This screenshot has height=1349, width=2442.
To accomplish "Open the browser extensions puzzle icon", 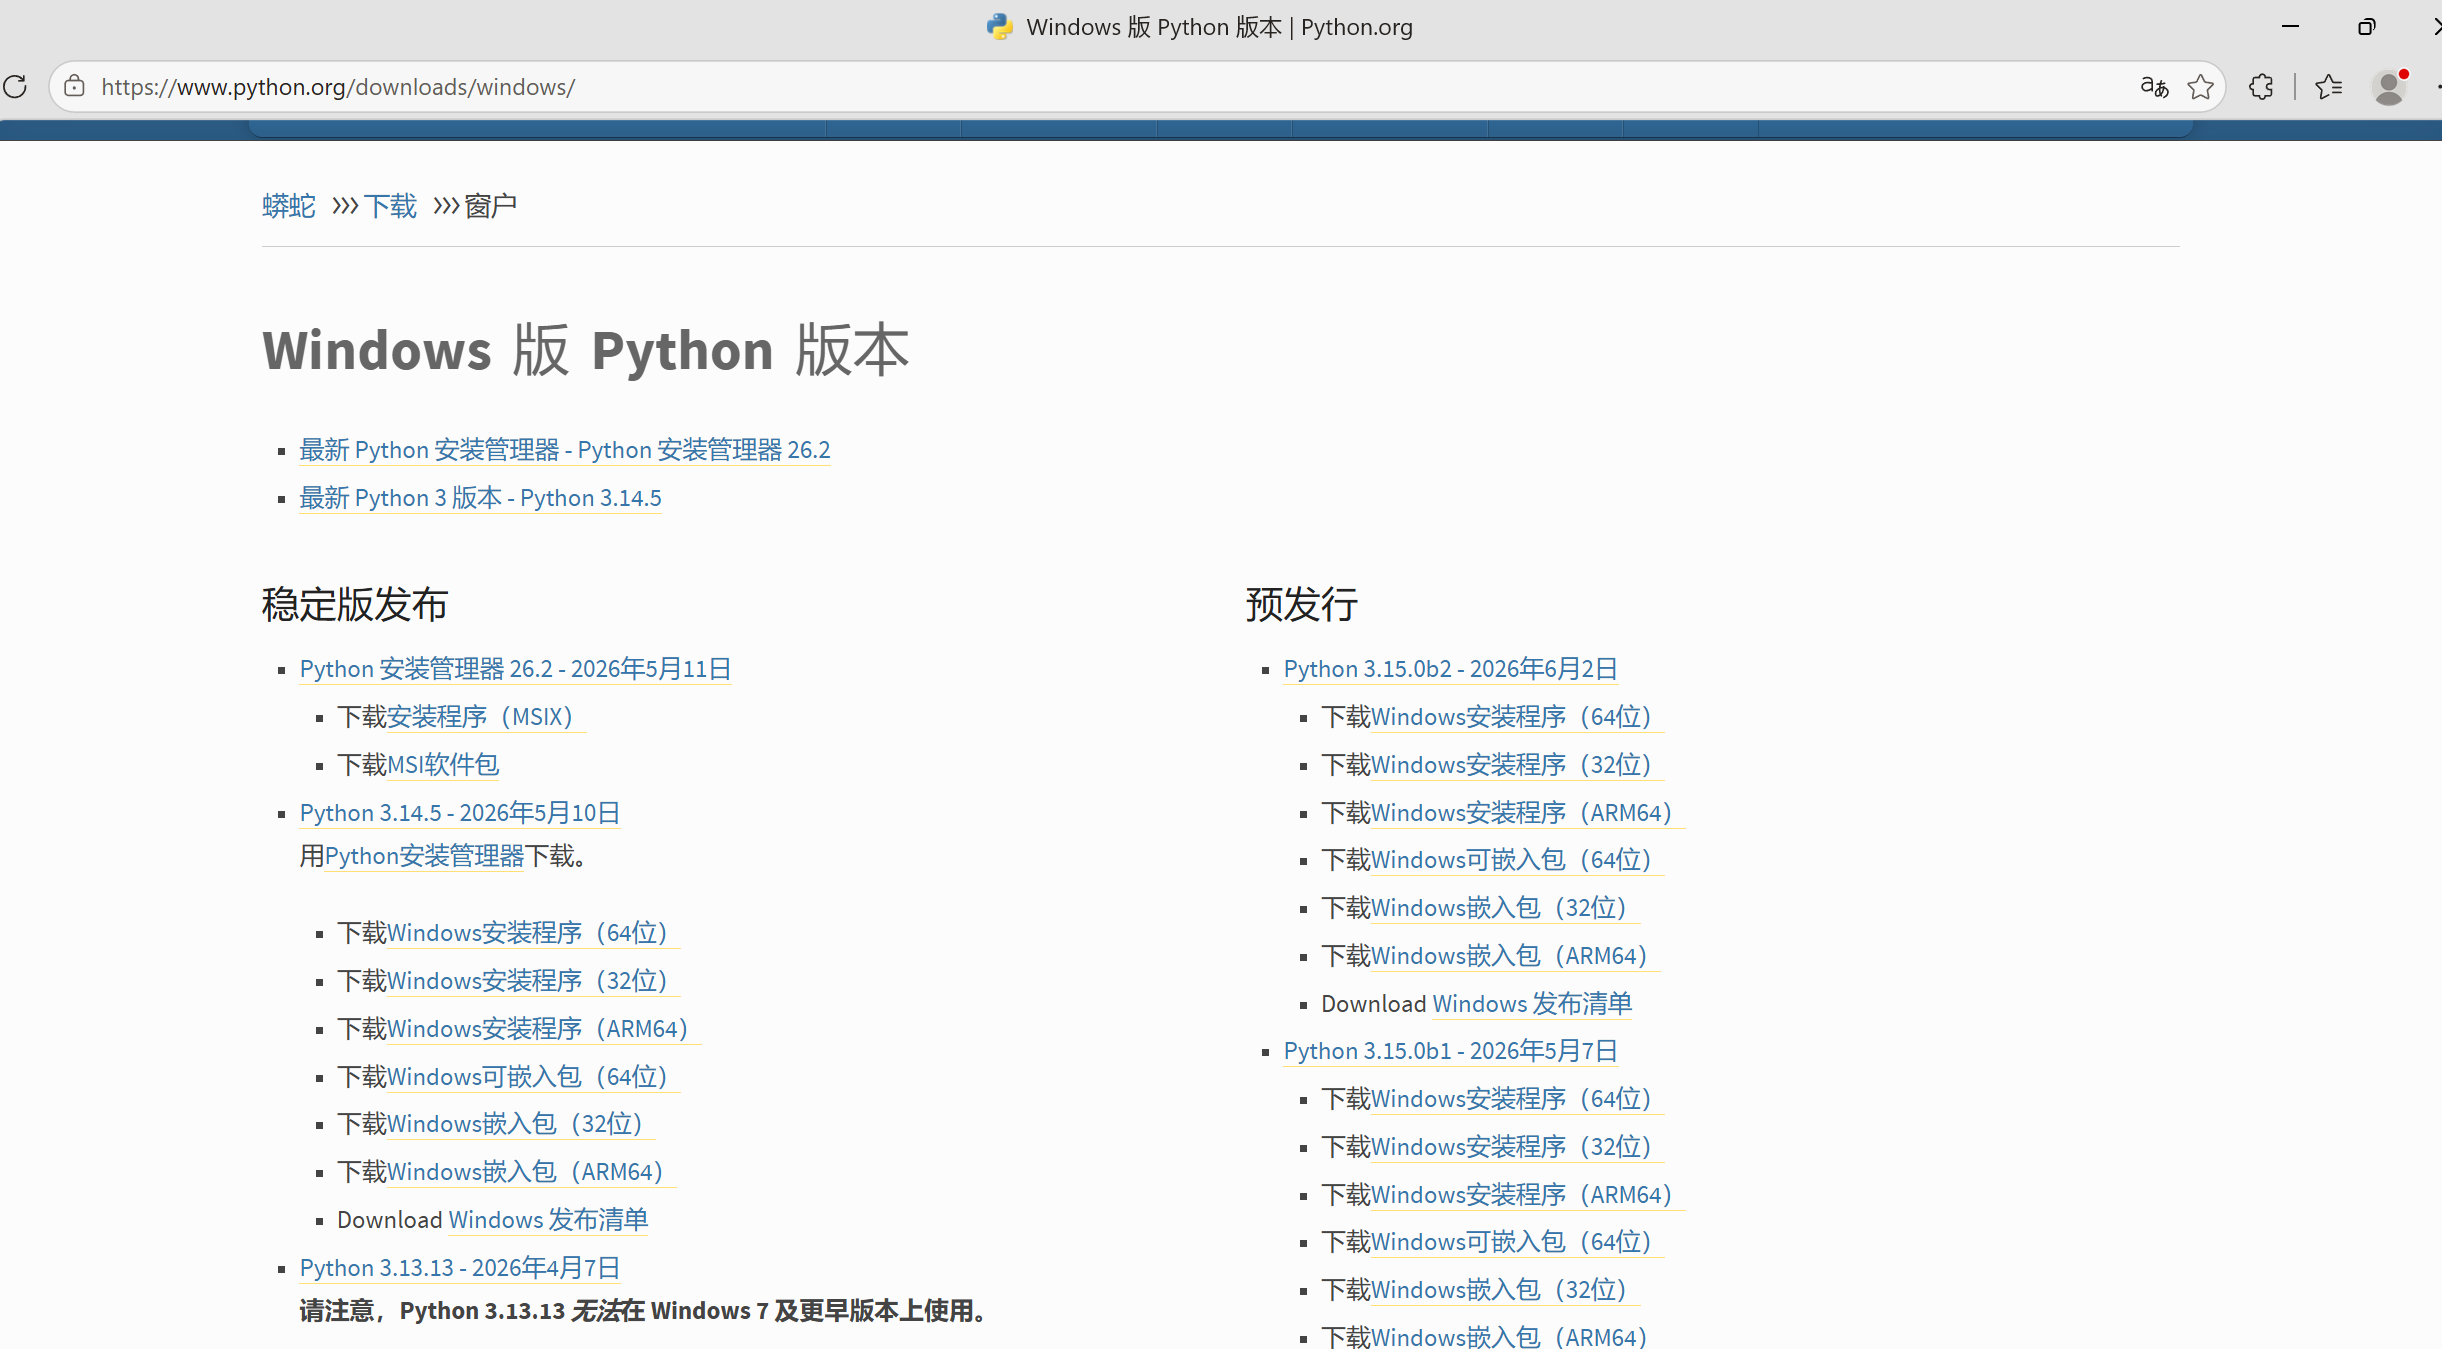I will click(2261, 87).
